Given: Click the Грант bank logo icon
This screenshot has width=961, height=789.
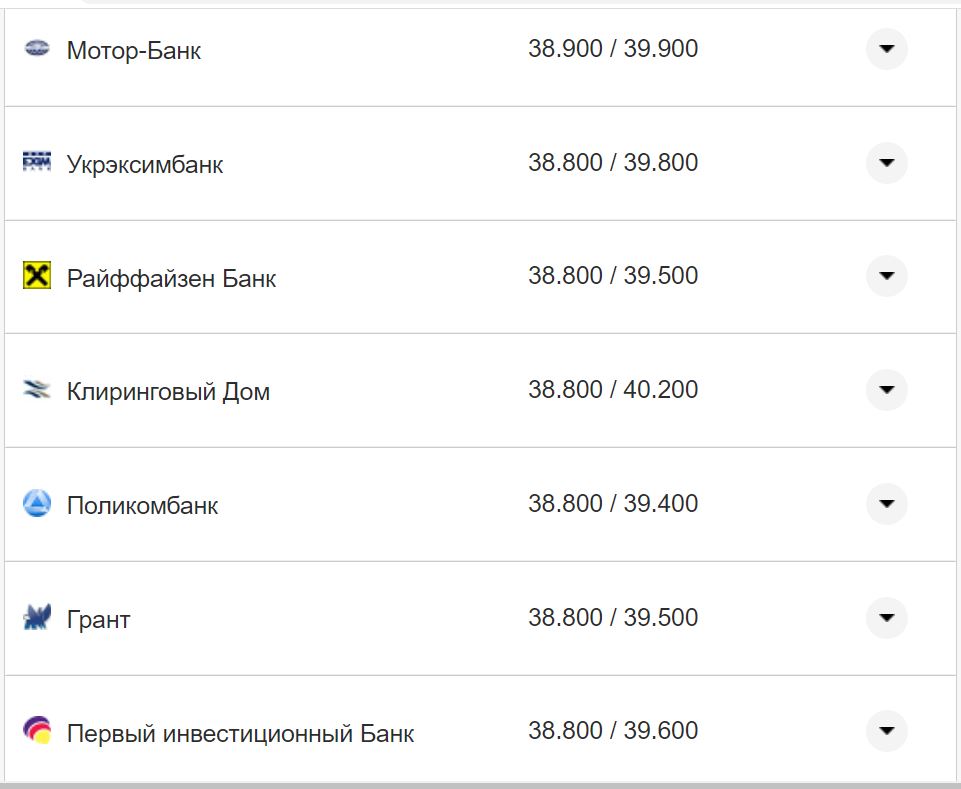Looking at the screenshot, I should pyautogui.click(x=37, y=618).
